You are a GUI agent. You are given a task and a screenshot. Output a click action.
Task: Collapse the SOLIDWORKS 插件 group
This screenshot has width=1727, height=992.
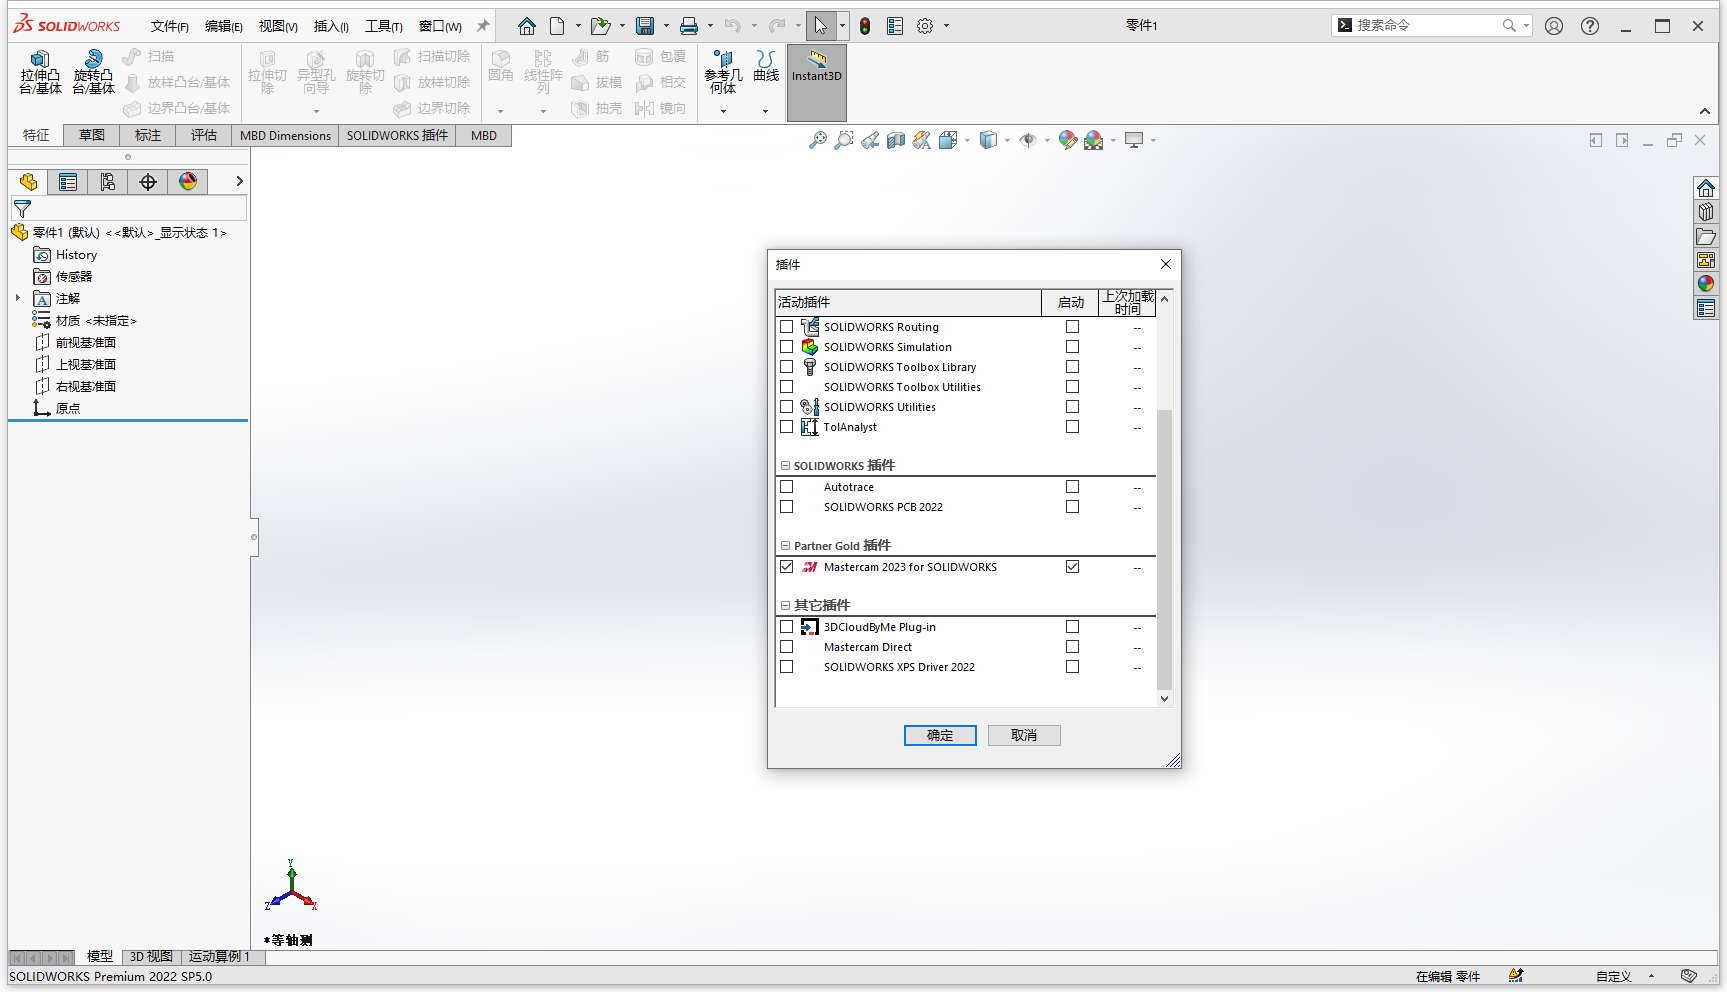[785, 466]
